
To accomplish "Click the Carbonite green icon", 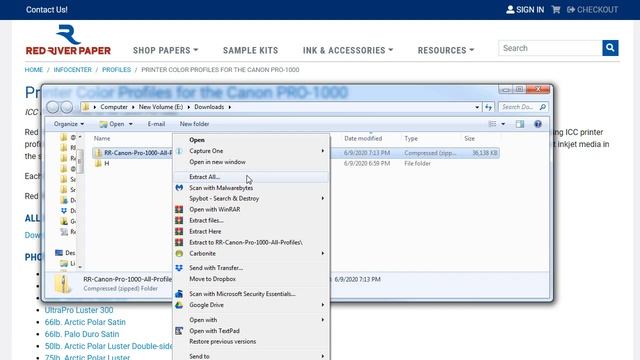I will click(179, 253).
